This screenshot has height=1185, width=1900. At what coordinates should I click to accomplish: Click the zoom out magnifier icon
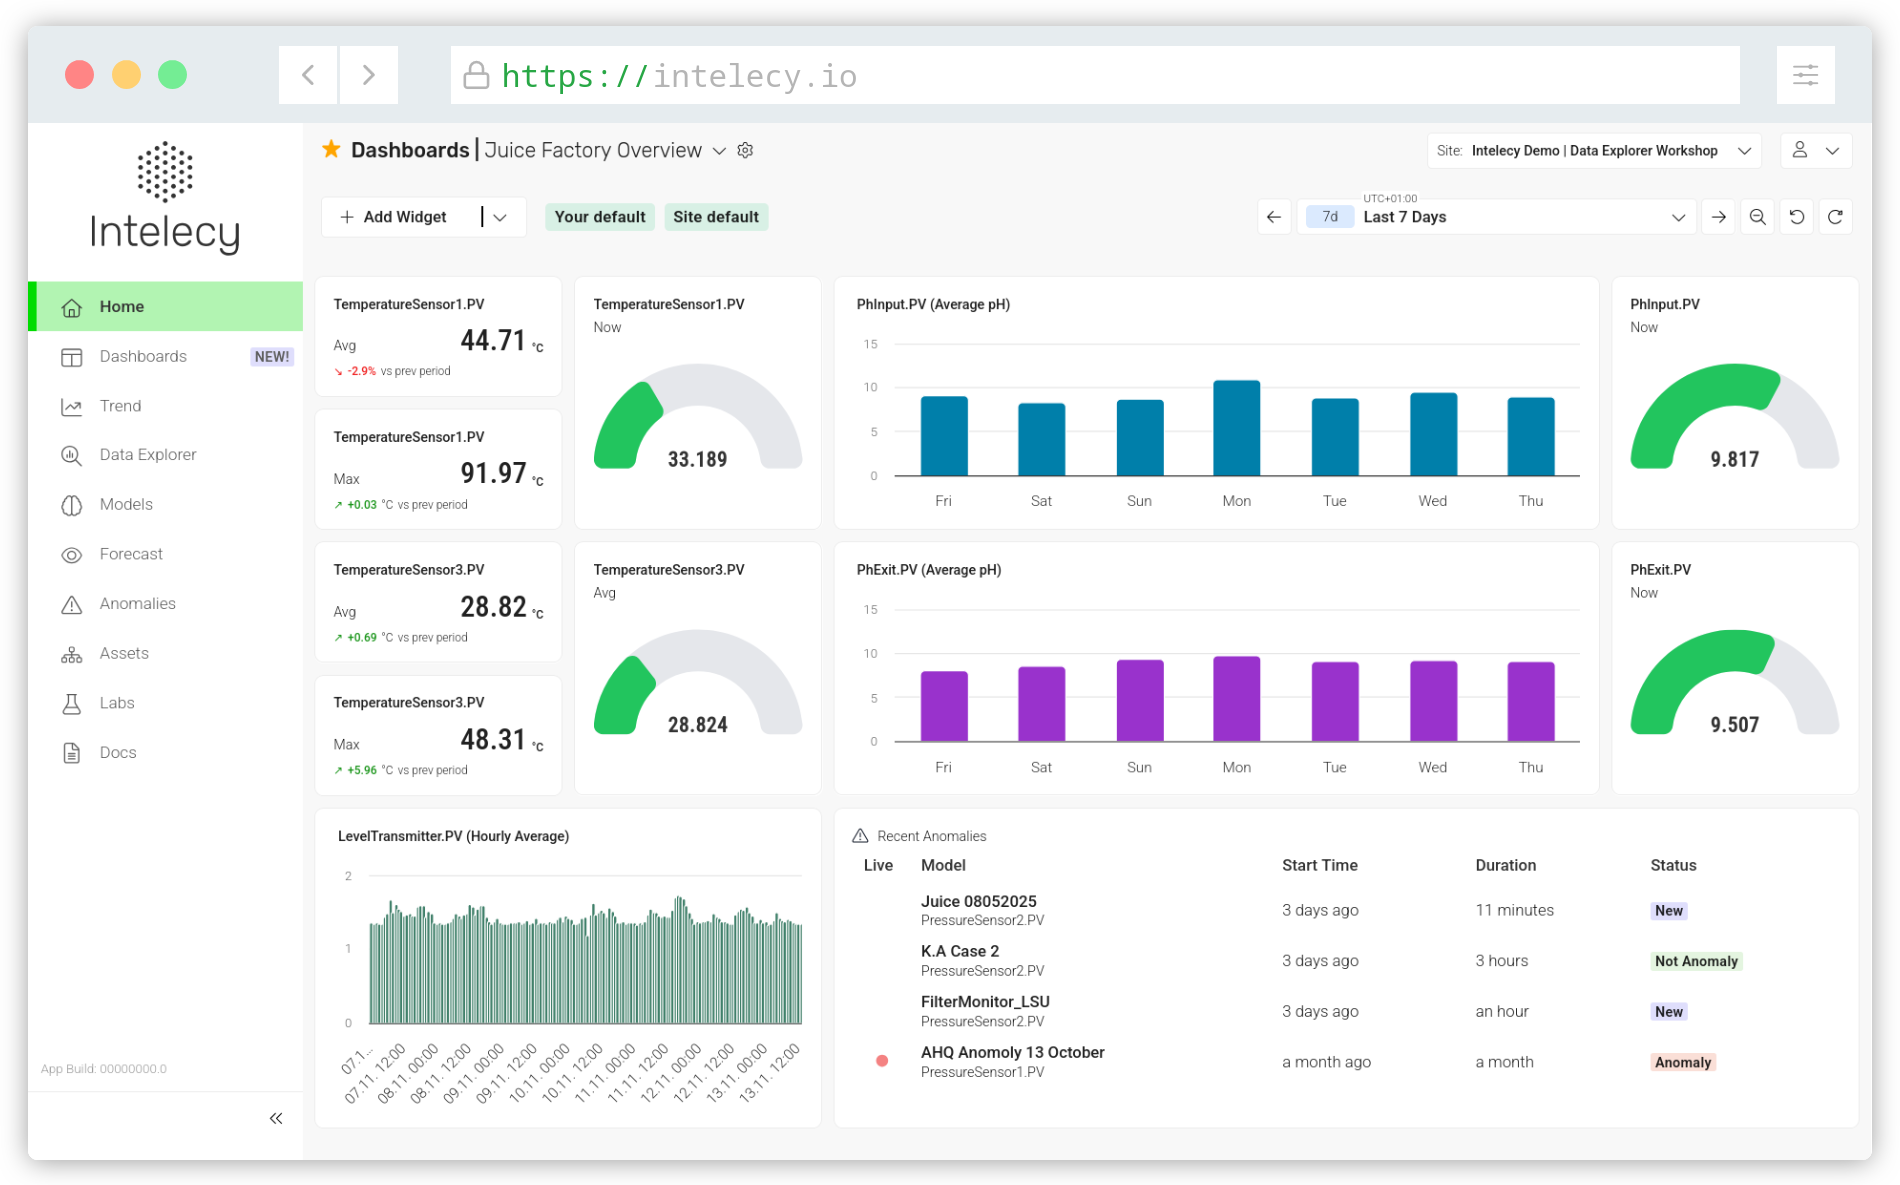tap(1757, 217)
